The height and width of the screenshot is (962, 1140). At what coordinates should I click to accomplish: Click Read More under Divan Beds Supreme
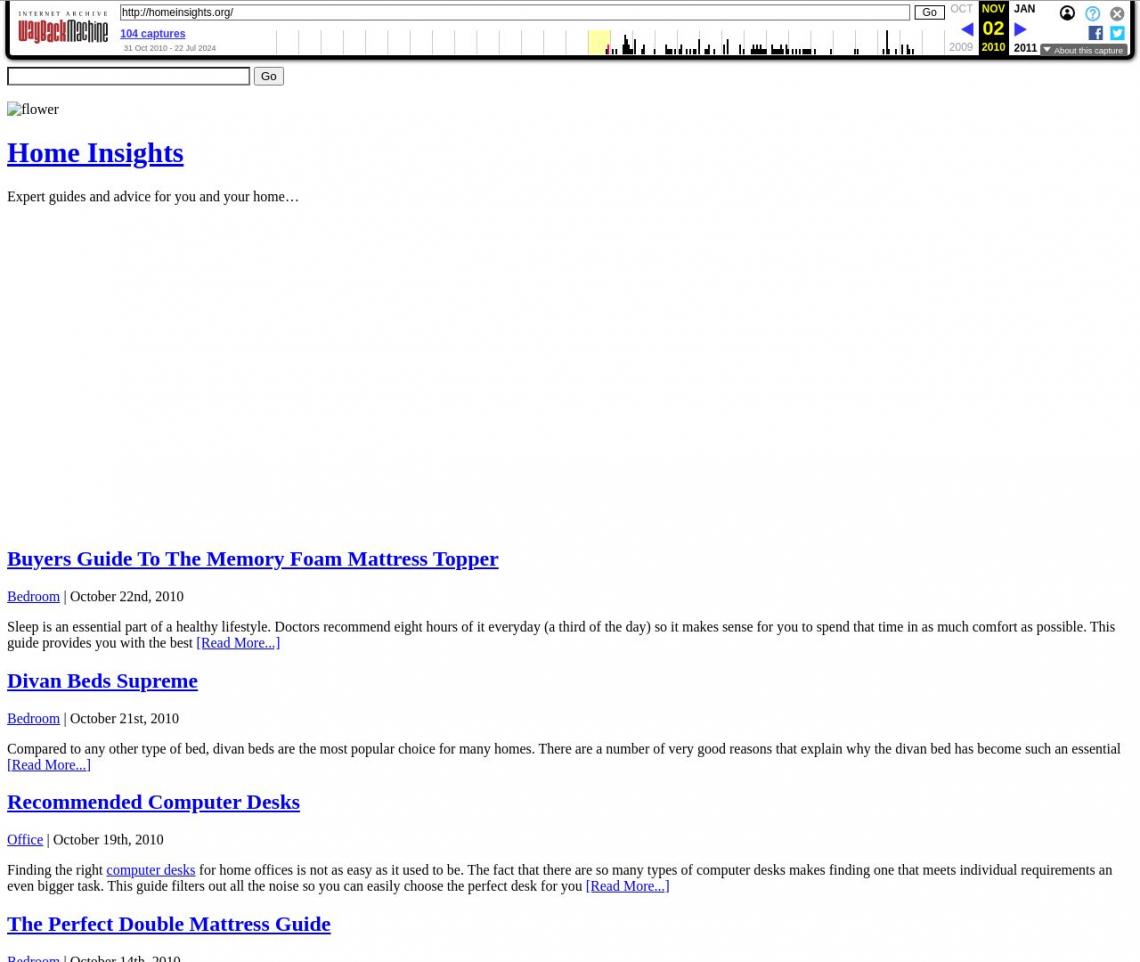[48, 764]
